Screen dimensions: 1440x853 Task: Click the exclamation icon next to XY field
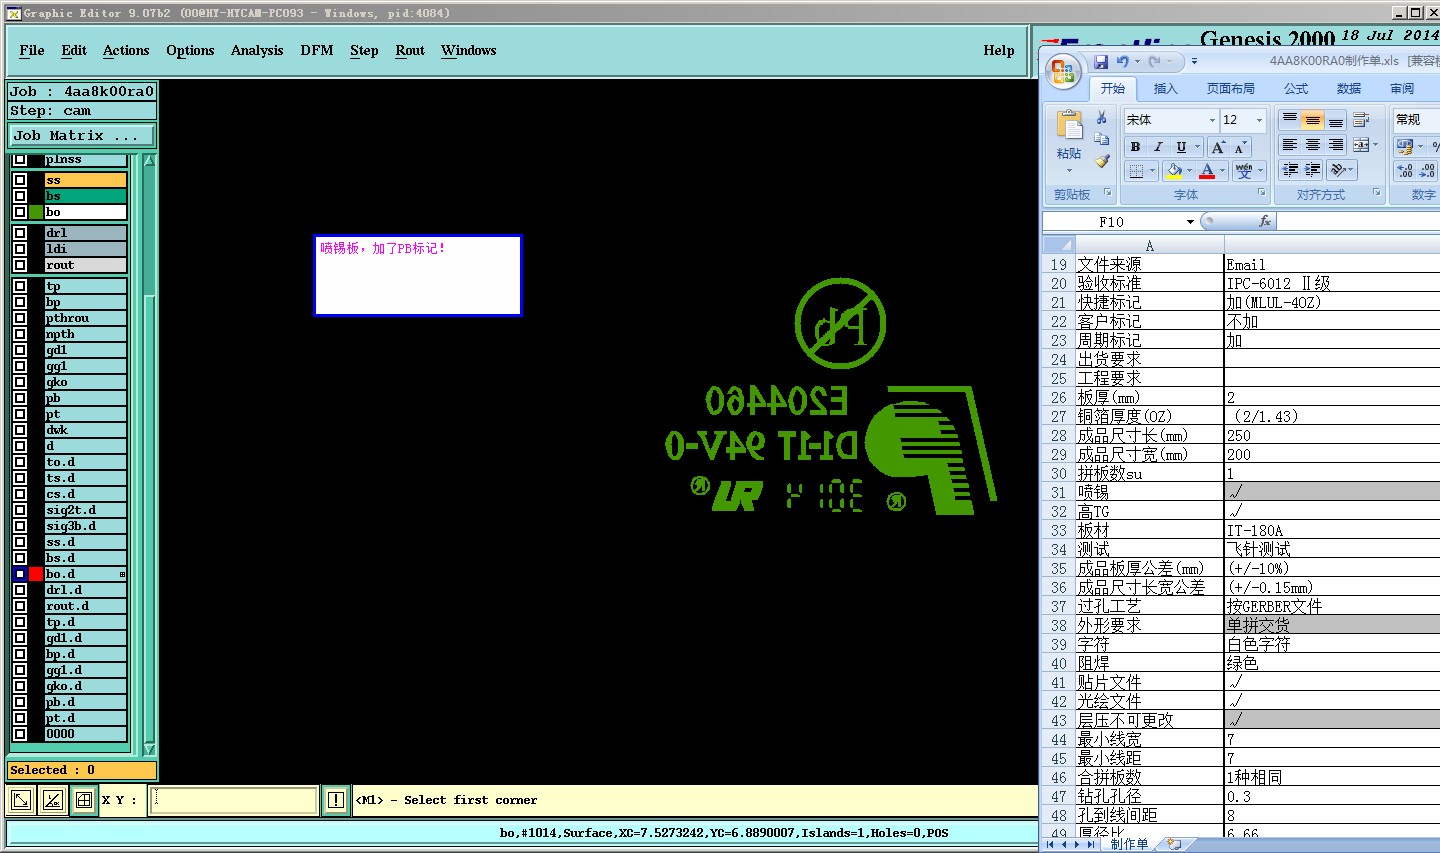(x=336, y=800)
